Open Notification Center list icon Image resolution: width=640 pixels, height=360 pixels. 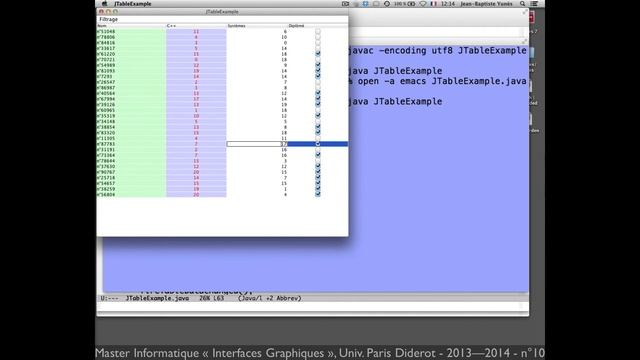534,4
